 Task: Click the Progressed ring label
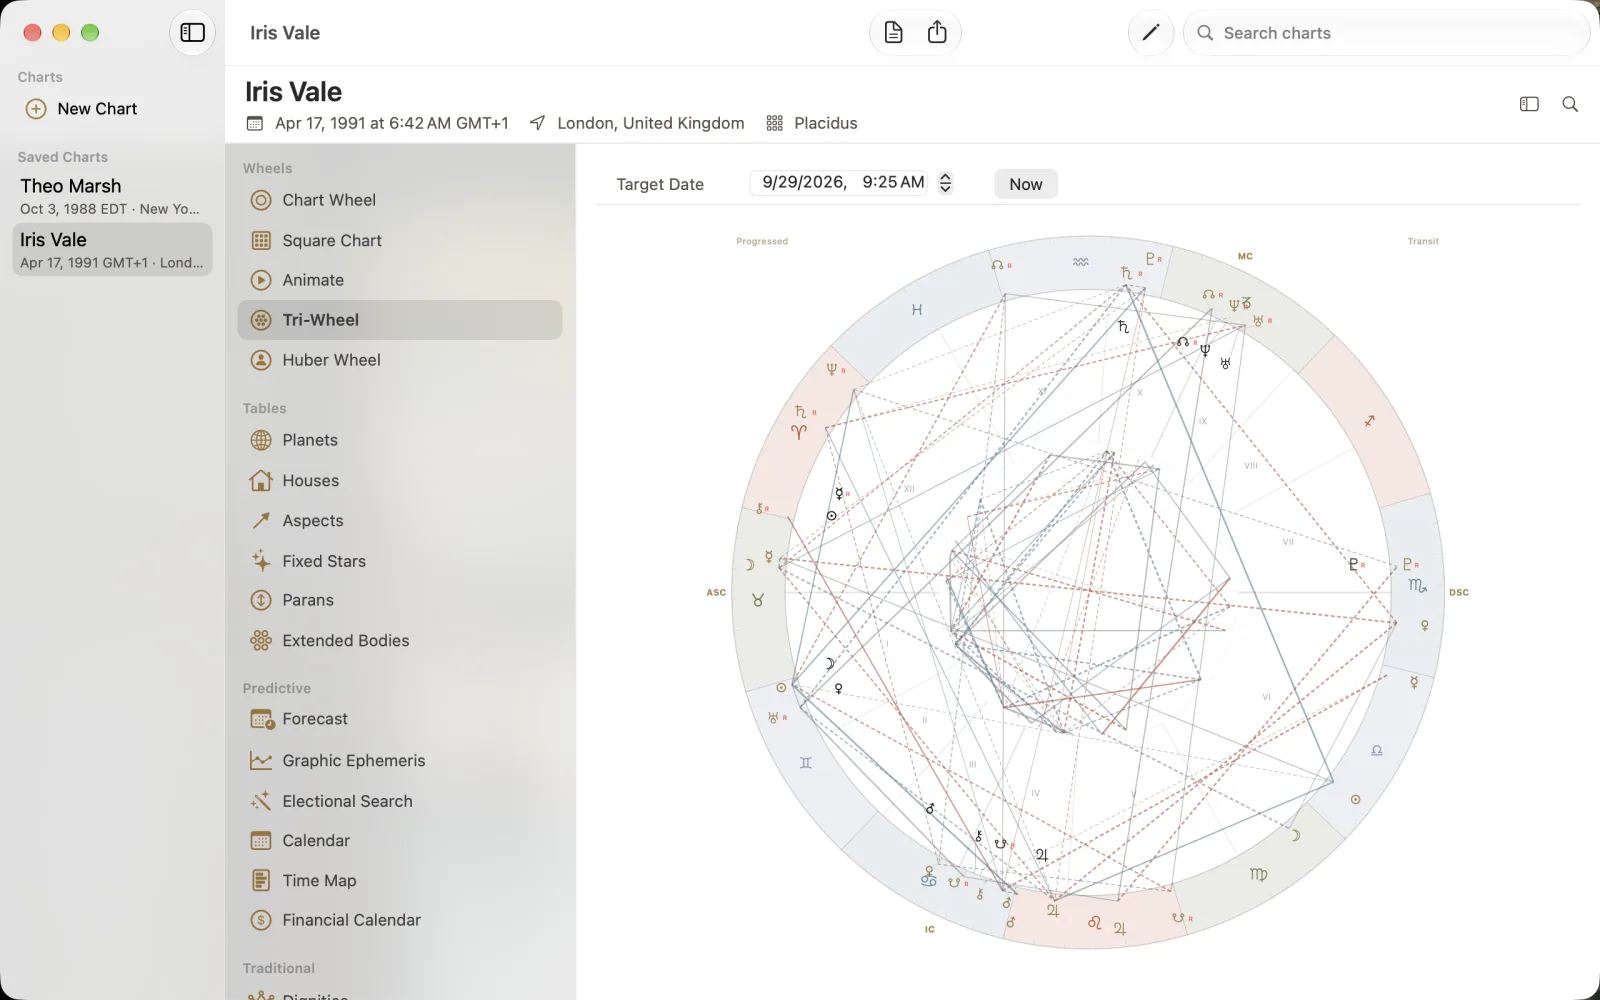tap(762, 241)
